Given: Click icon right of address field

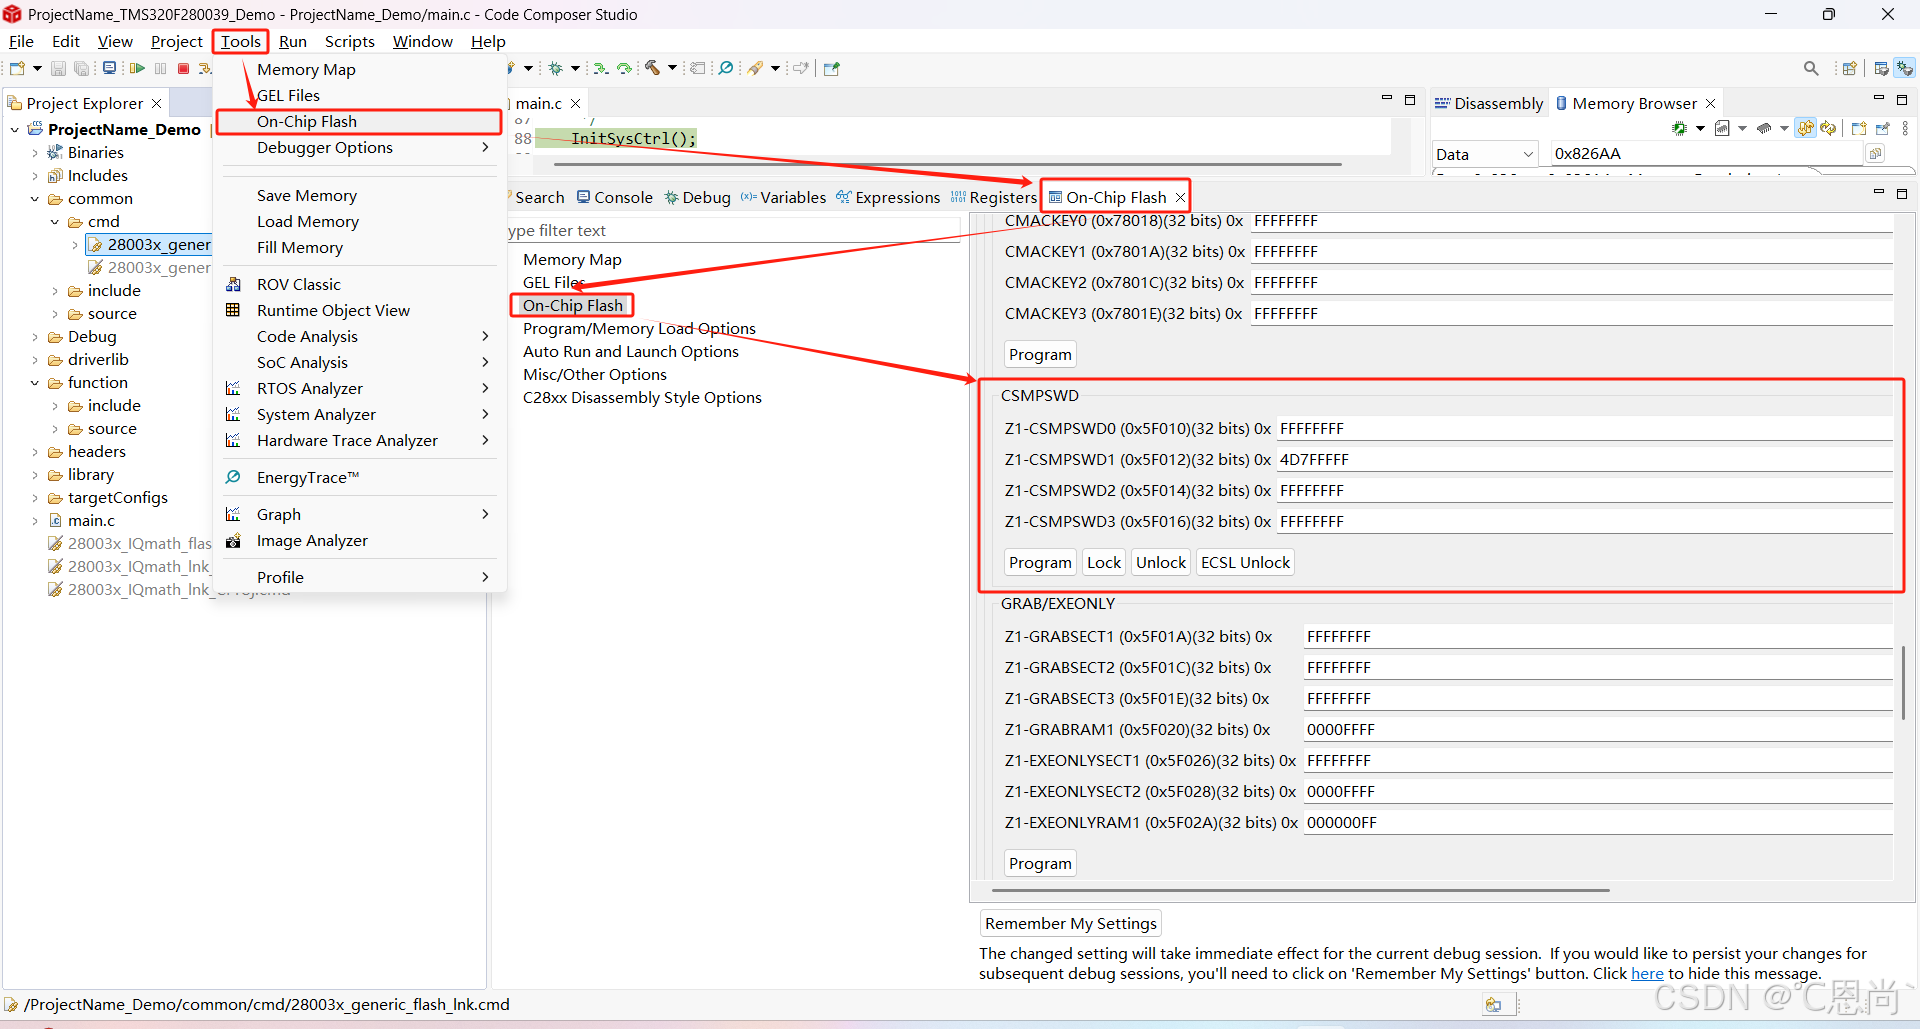Looking at the screenshot, I should click(1875, 153).
